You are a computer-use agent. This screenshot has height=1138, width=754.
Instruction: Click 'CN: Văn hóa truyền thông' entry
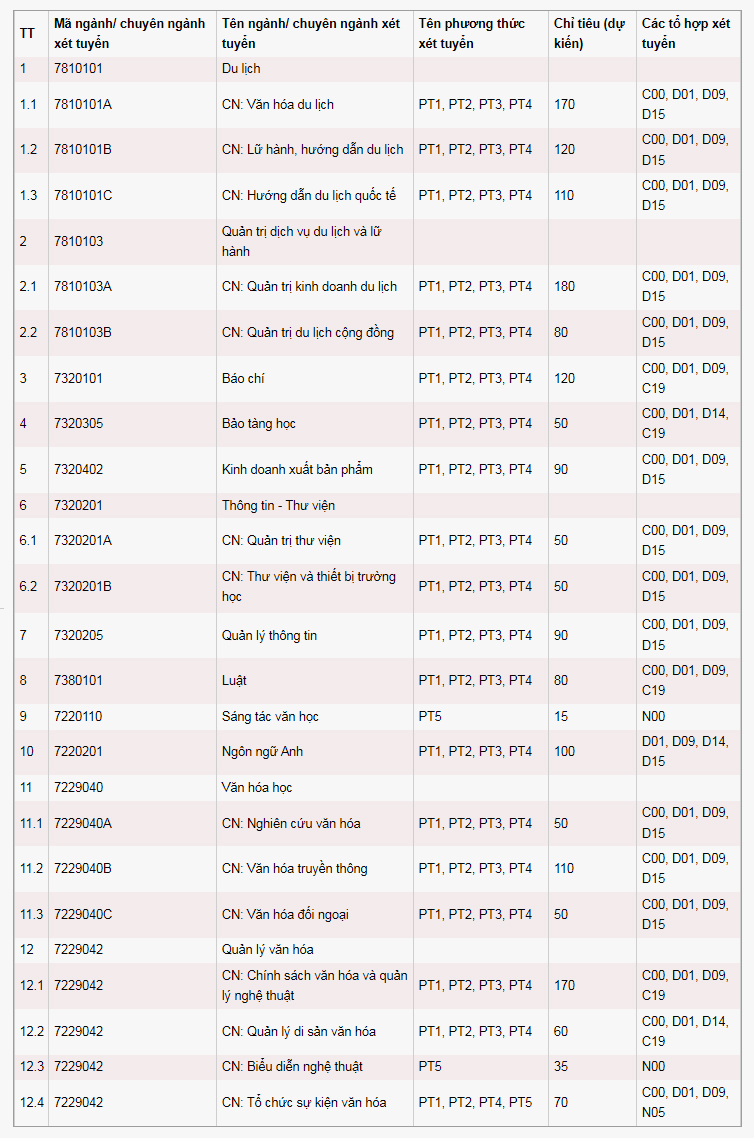pyautogui.click(x=295, y=869)
